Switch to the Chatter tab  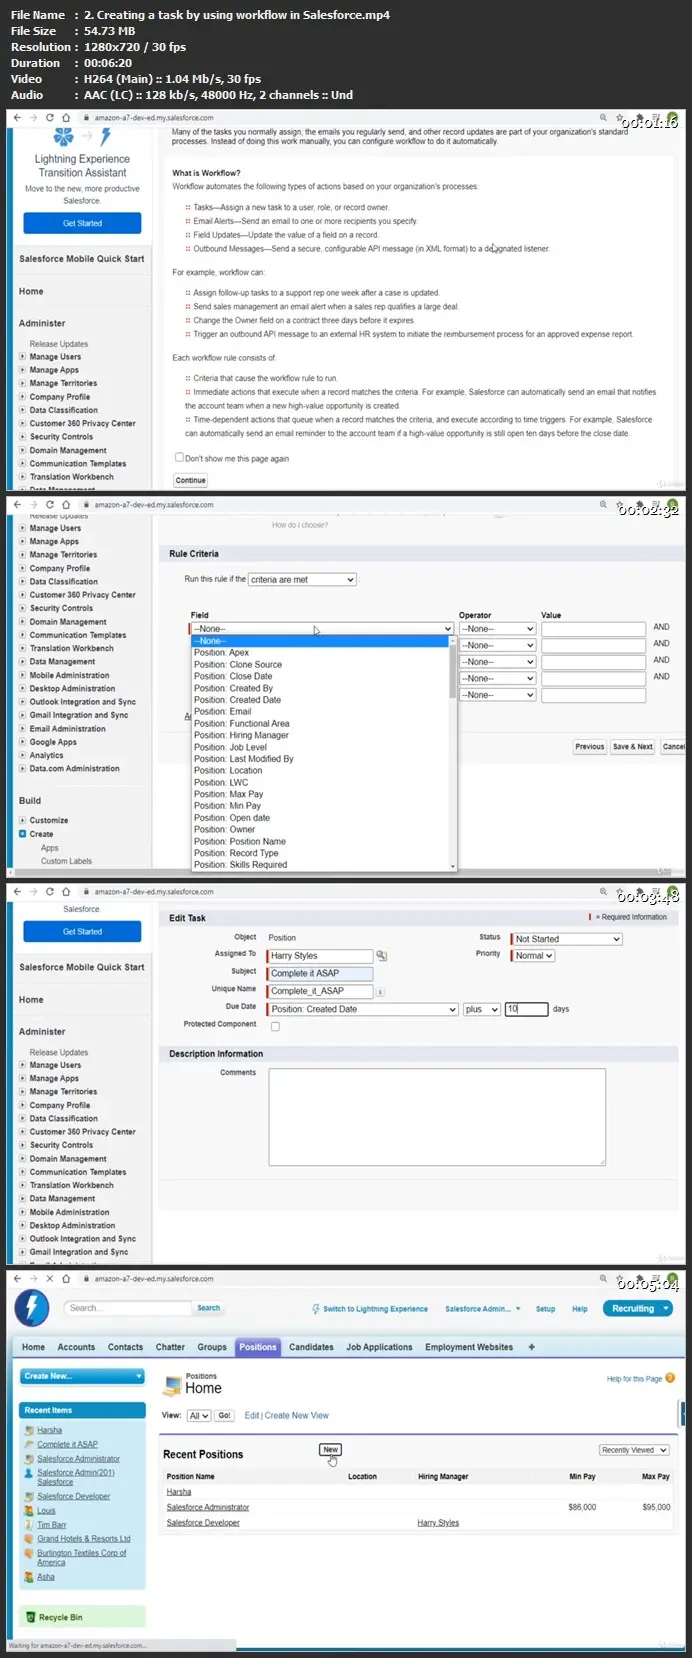tap(170, 1347)
